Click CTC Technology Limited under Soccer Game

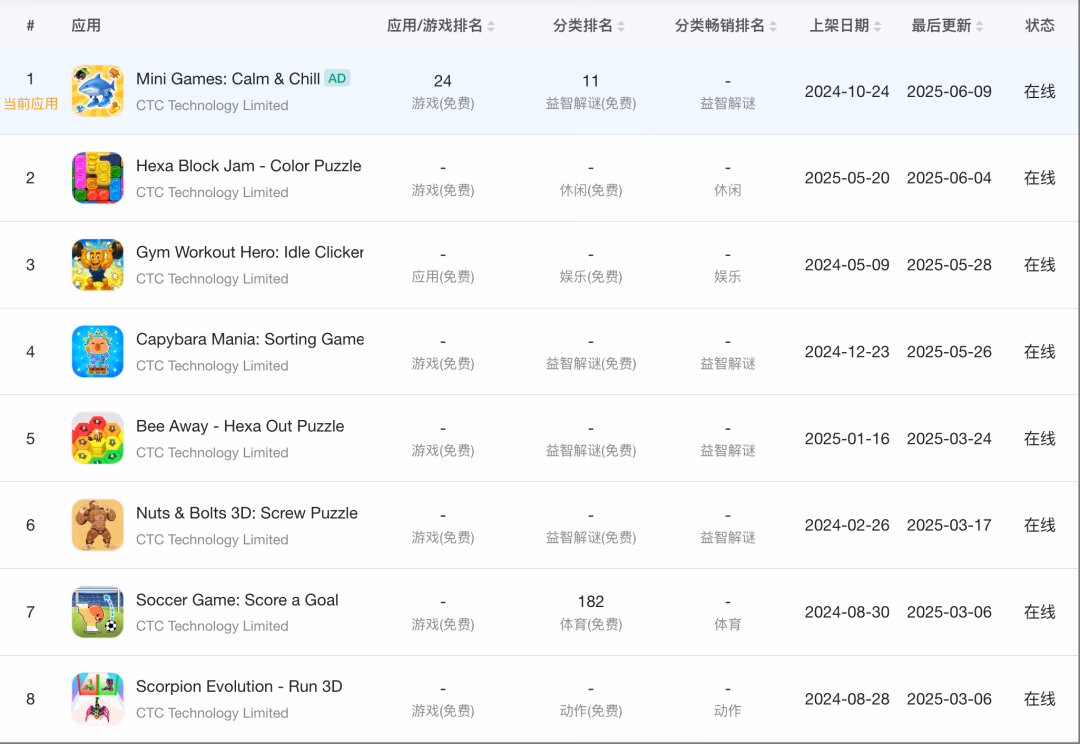212,626
